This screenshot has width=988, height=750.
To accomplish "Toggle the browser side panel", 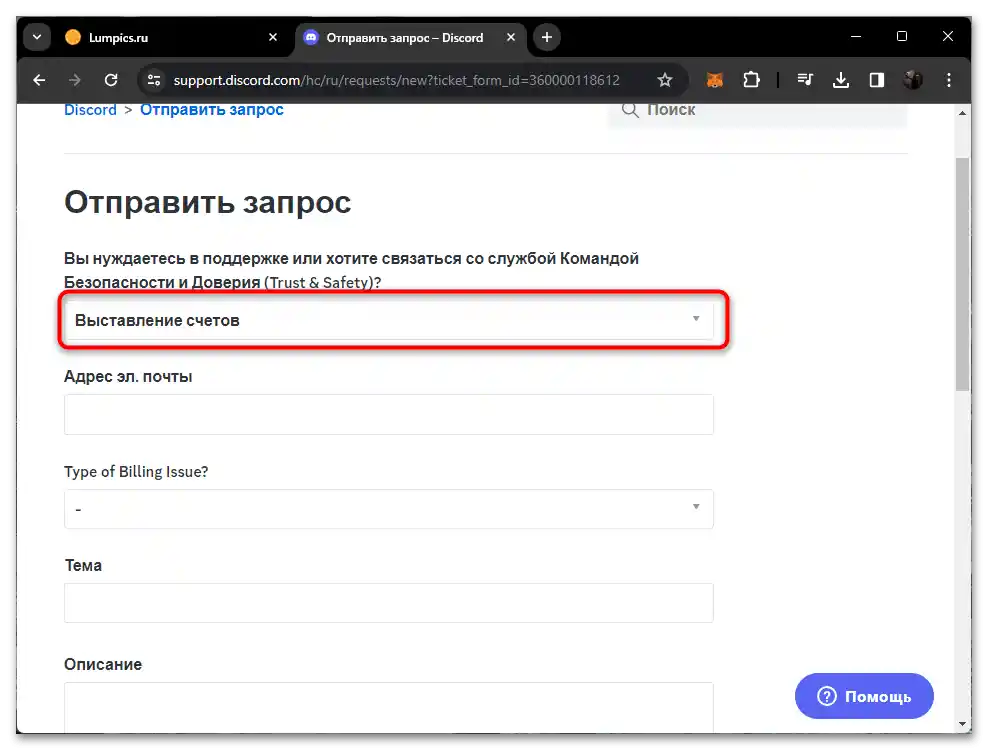I will 877,80.
